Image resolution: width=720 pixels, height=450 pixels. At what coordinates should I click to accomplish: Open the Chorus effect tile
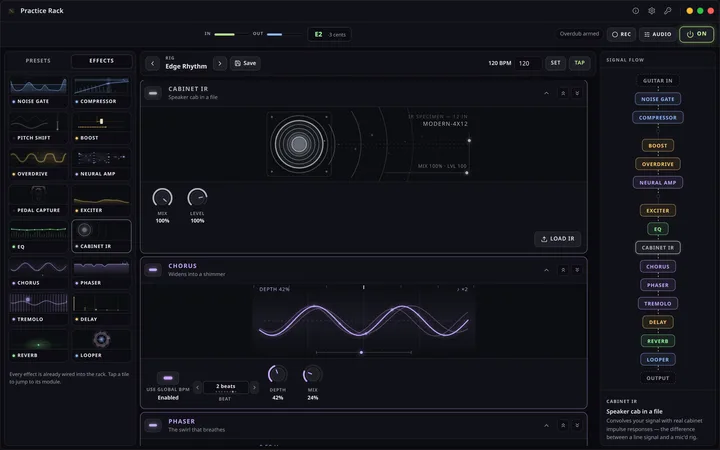38,273
